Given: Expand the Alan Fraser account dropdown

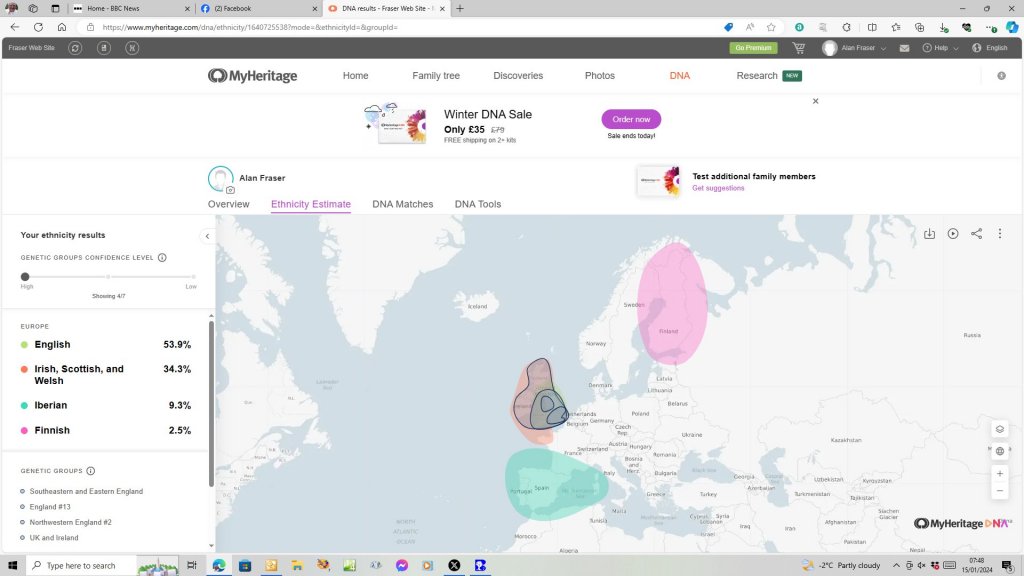Looking at the screenshot, I should coord(853,48).
